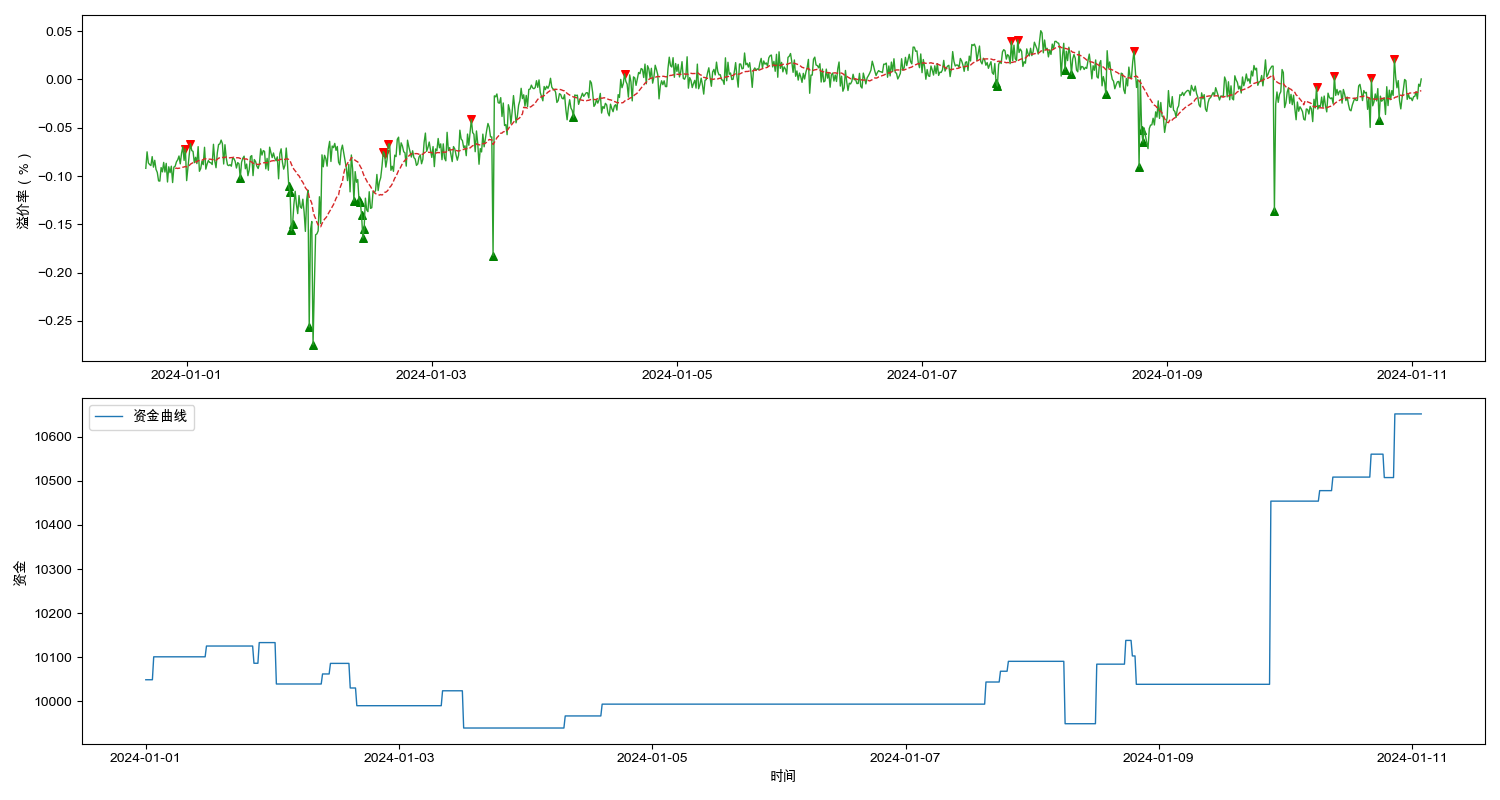Select green triangle at -0.10 right of 2024-01-01
Image resolution: width=1500 pixels, height=800 pixels.
click(x=240, y=178)
